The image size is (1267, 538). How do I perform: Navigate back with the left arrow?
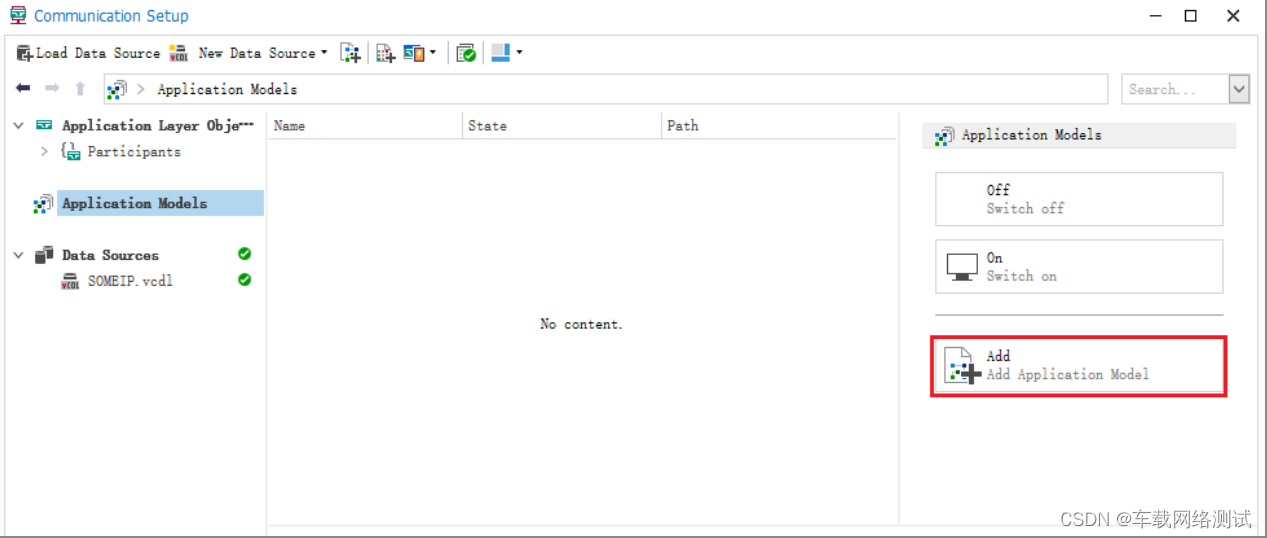click(23, 89)
